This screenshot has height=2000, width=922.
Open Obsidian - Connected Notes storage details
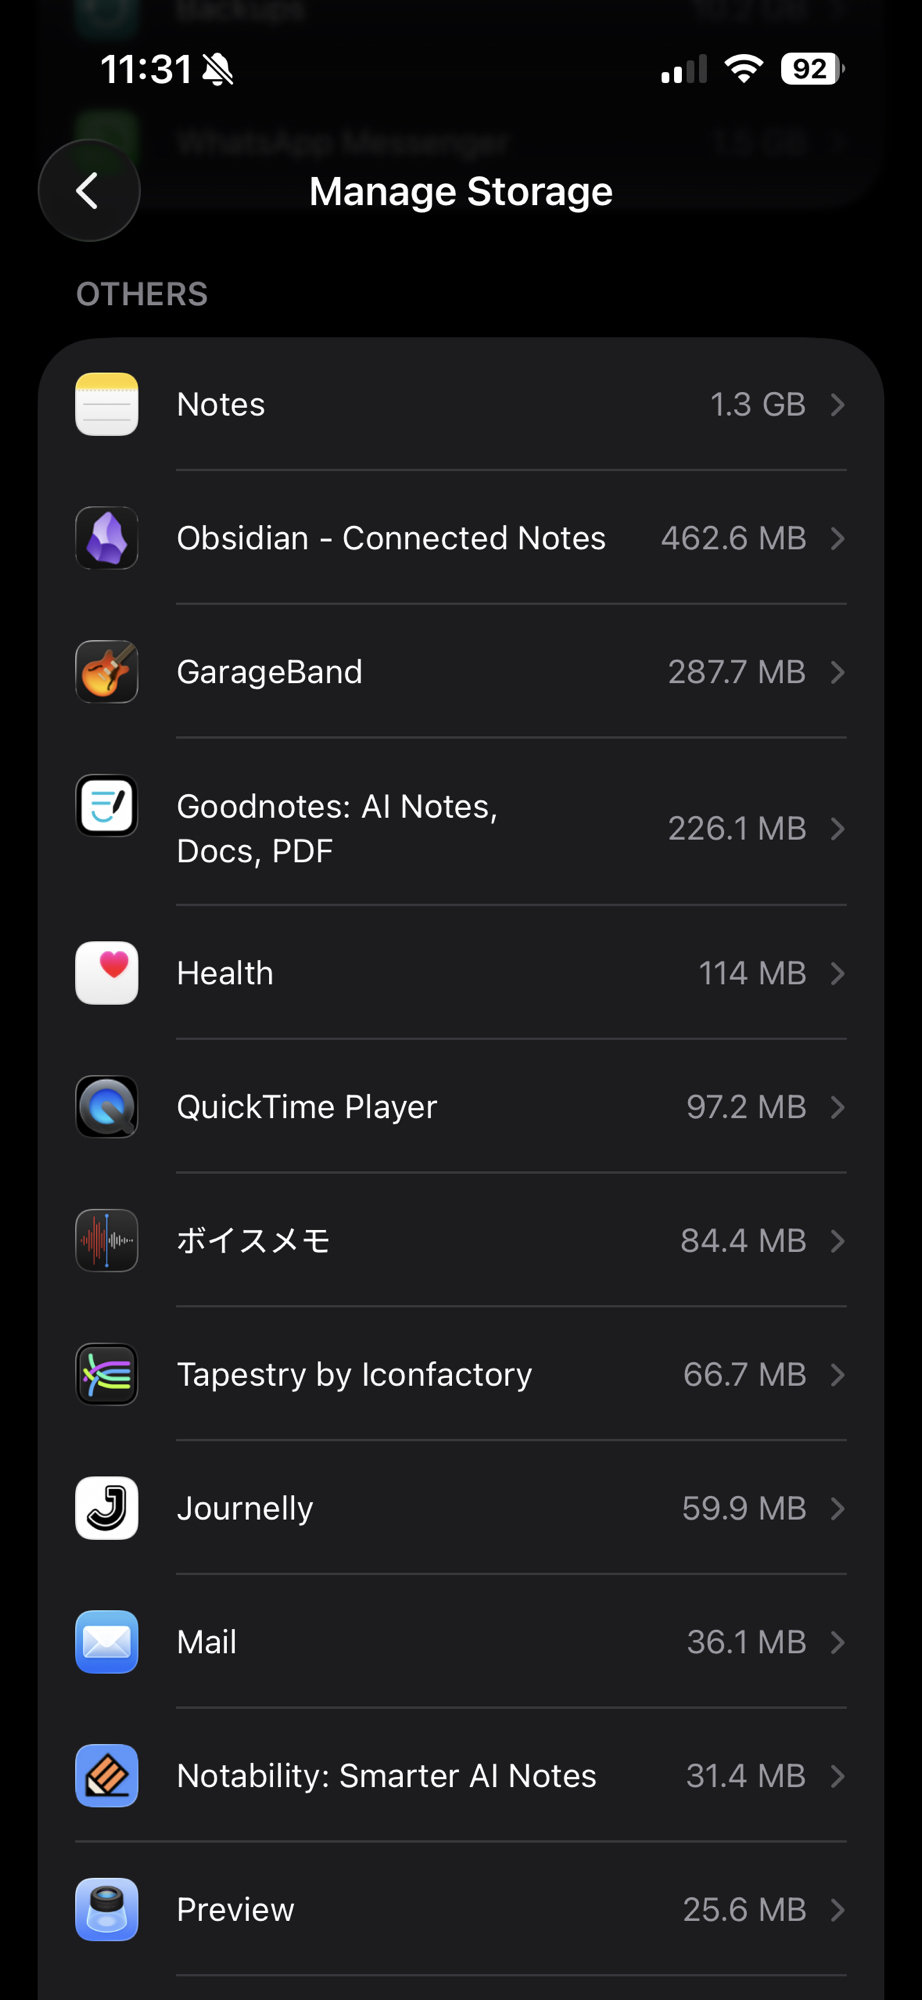click(391, 538)
